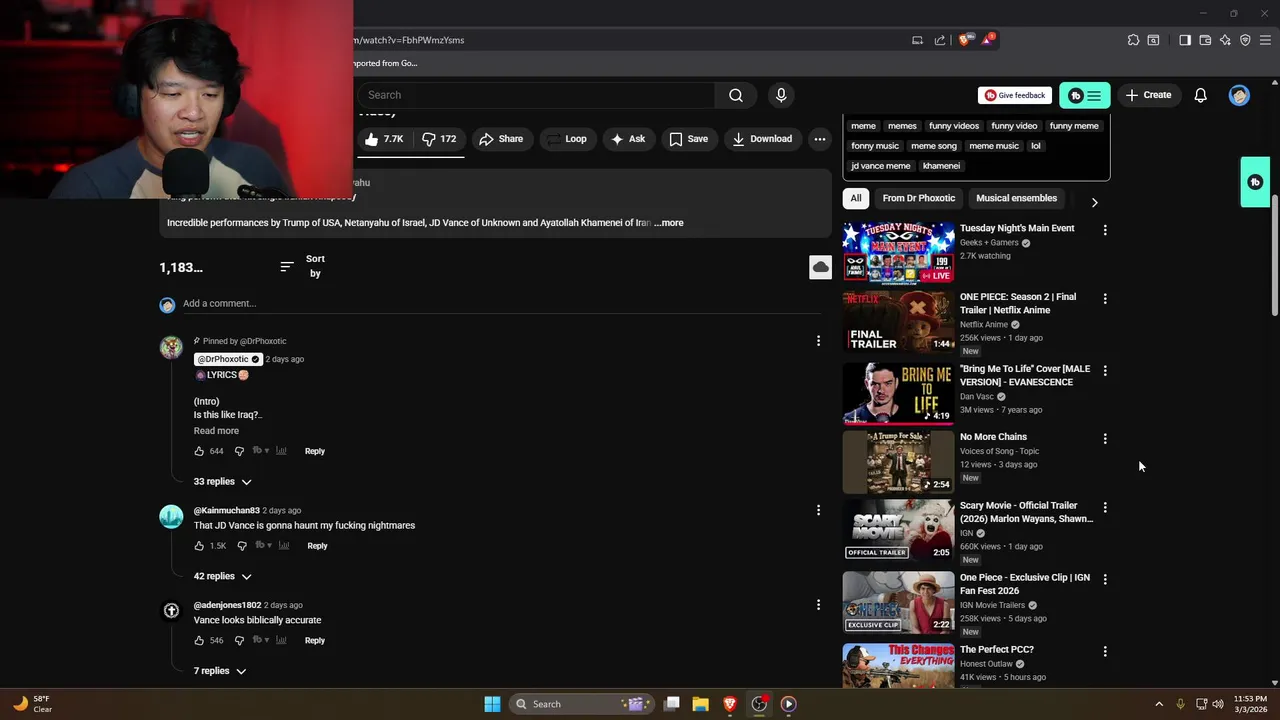The height and width of the screenshot is (720, 1280).
Task: Open YouTube notifications bell
Action: [1200, 95]
